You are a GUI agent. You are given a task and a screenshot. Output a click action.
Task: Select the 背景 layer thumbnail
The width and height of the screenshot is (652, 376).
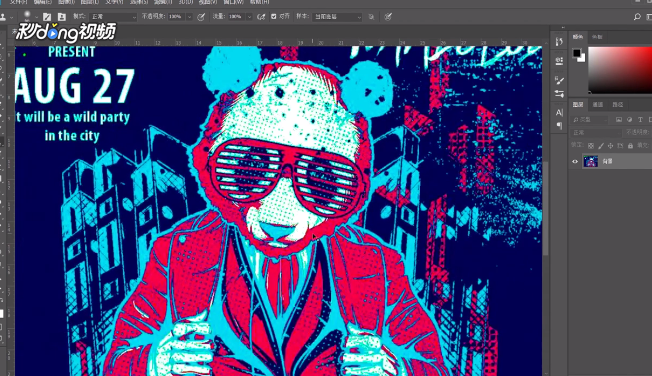tap(590, 161)
